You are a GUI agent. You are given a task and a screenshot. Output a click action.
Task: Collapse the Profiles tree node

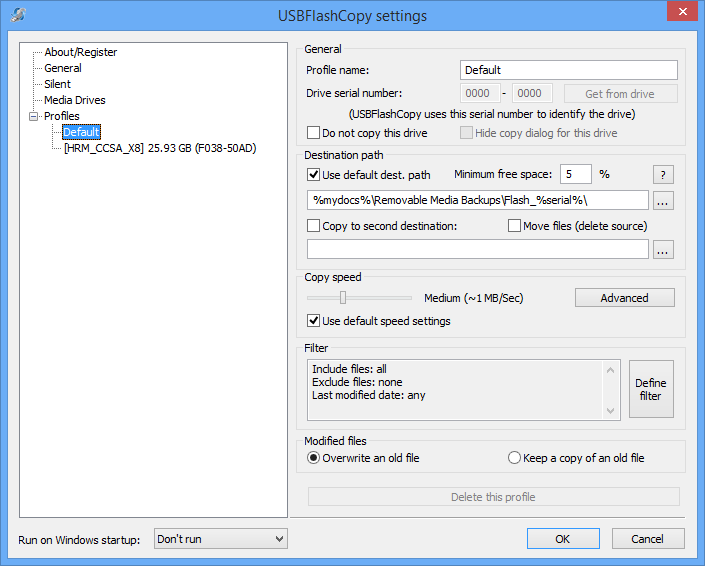pyautogui.click(x=33, y=116)
